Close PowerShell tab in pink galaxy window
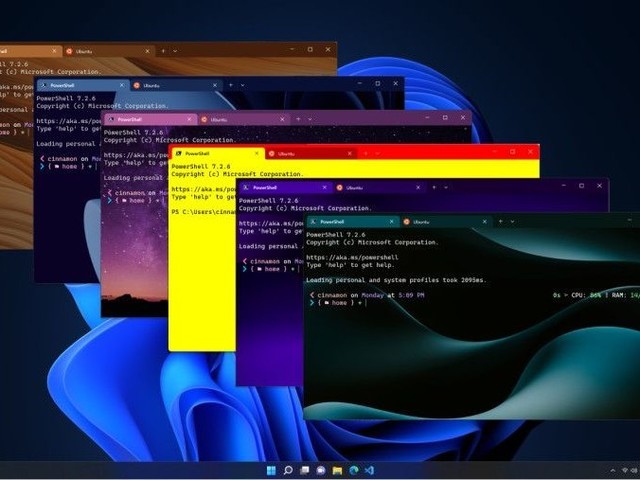This screenshot has height=480, width=640. click(189, 119)
